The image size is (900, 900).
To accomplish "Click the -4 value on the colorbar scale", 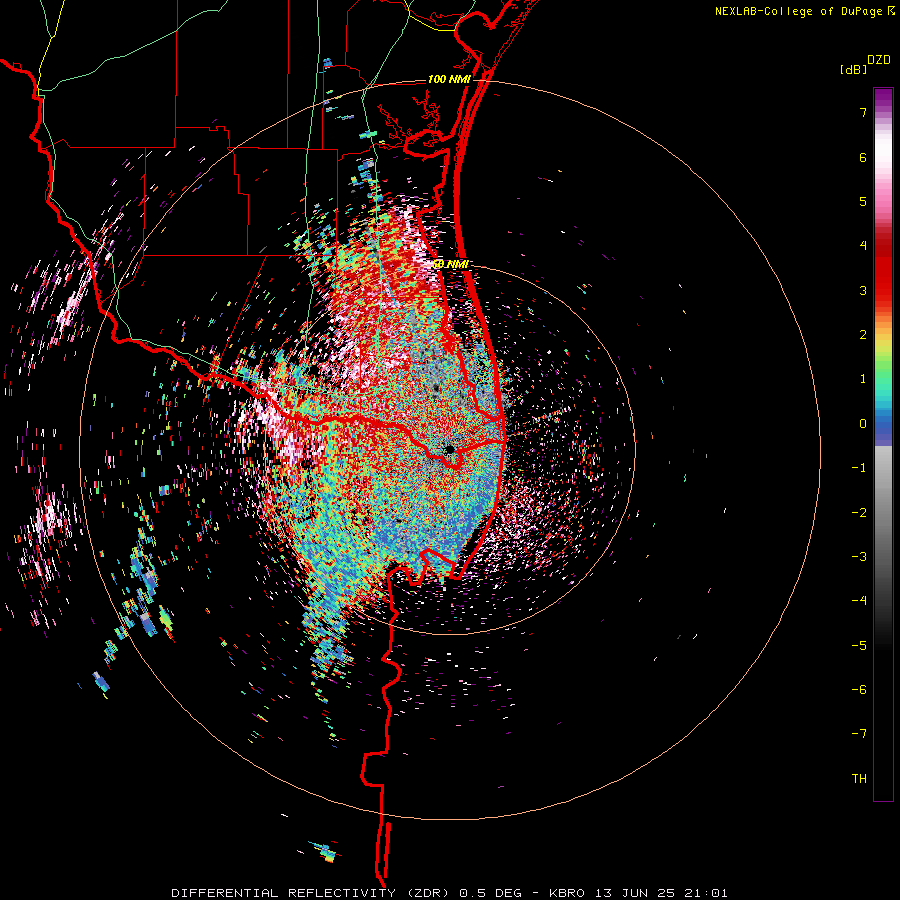I will coord(859,601).
